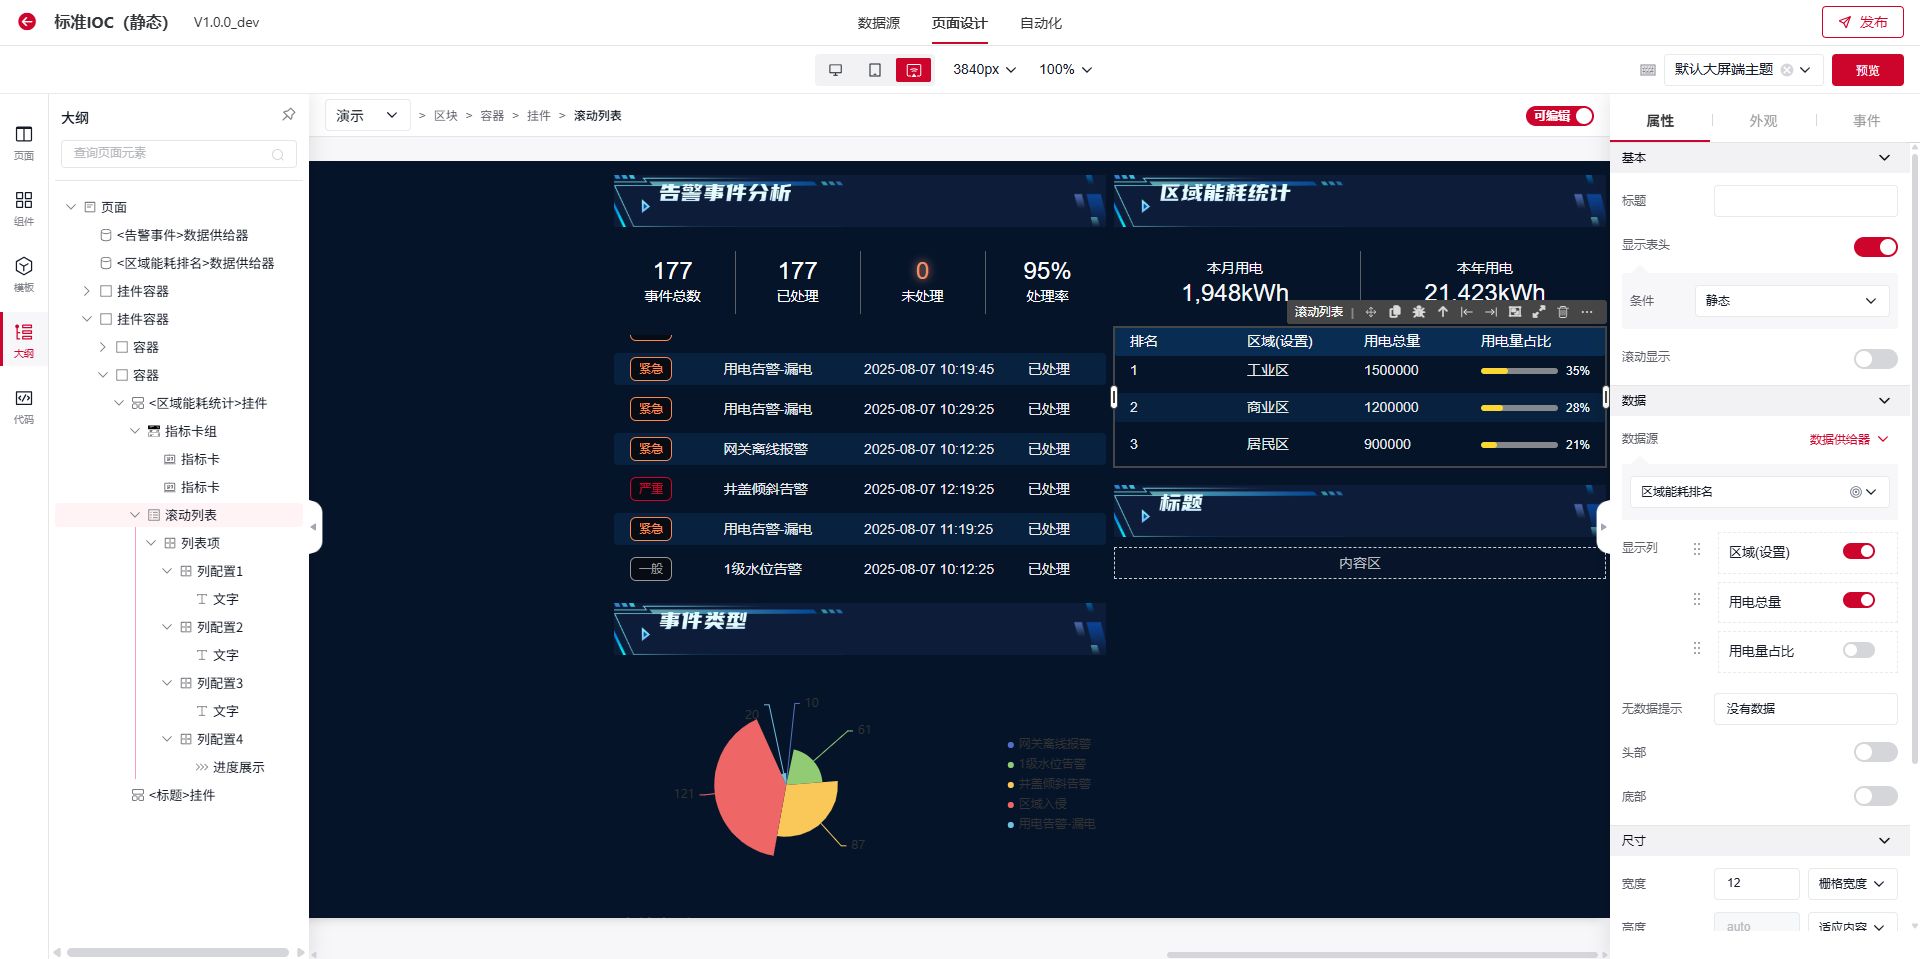Click the bug debug icon in floating toolbar

click(x=1419, y=312)
